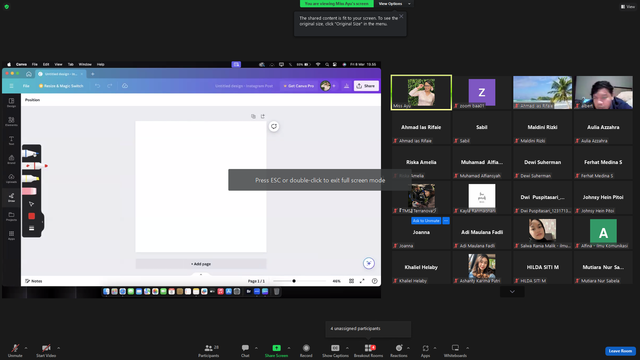Click the add page icon above canvas

click(x=262, y=116)
